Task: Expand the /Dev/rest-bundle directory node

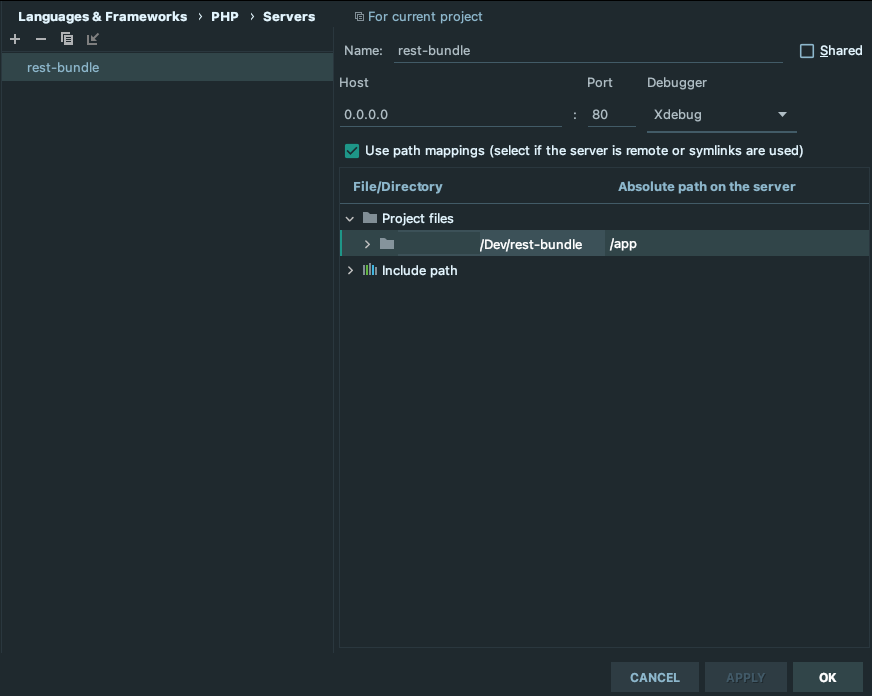Action: pos(367,244)
